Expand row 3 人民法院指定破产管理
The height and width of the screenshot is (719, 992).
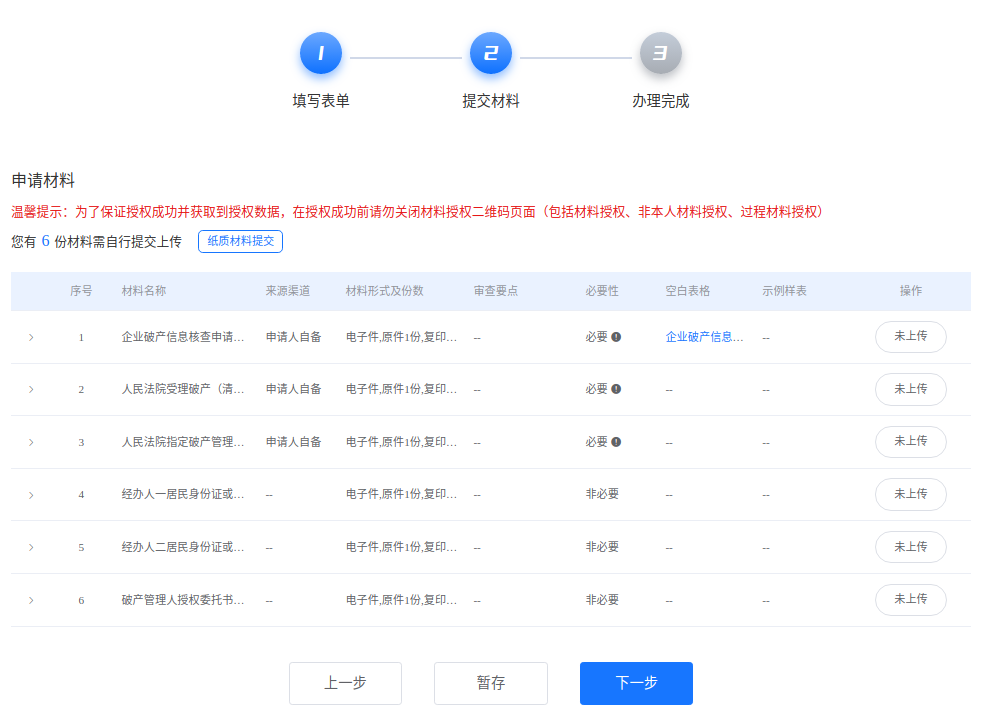click(x=31, y=442)
